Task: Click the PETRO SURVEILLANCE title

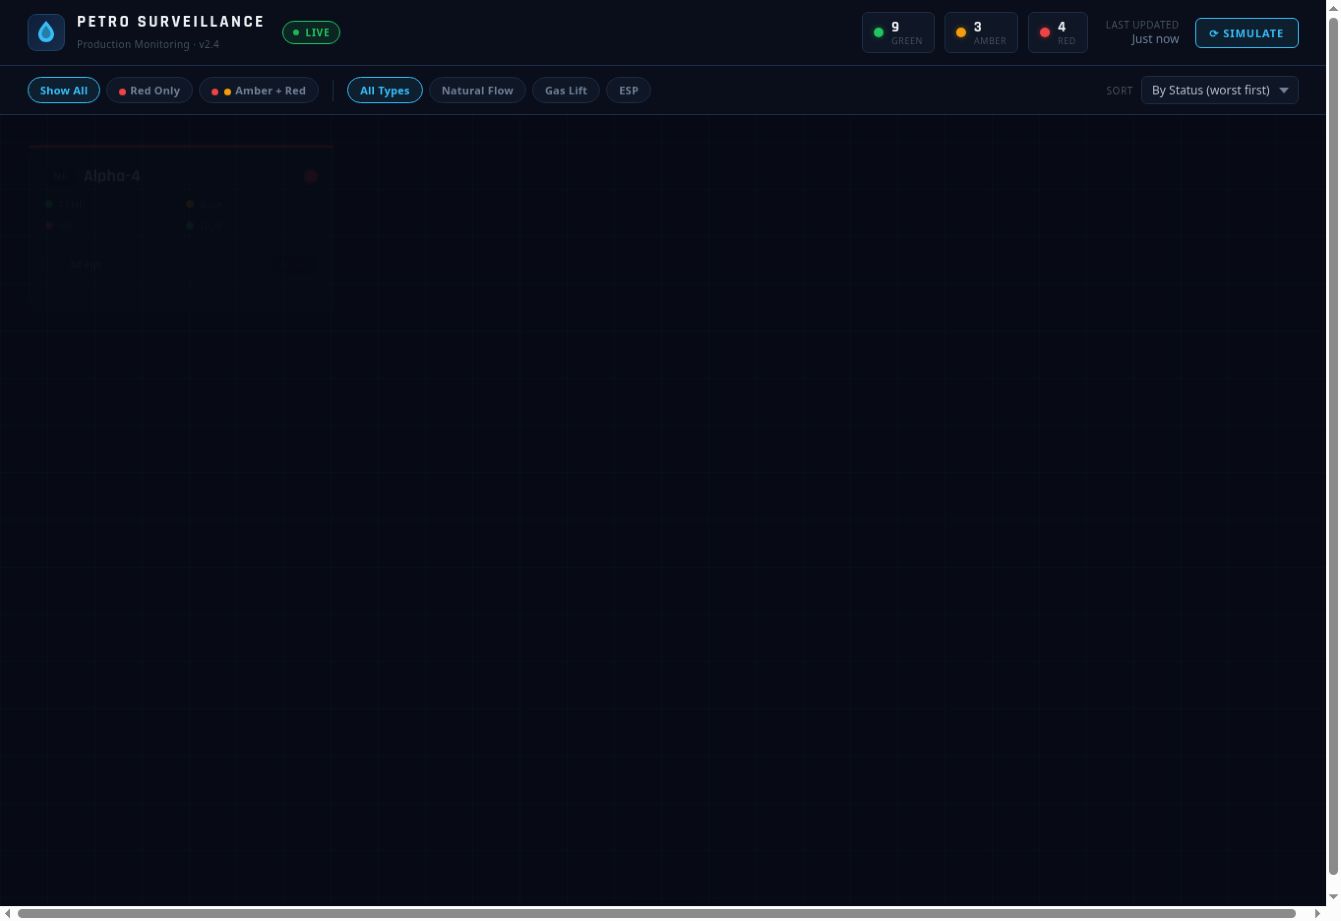Action: click(x=171, y=22)
